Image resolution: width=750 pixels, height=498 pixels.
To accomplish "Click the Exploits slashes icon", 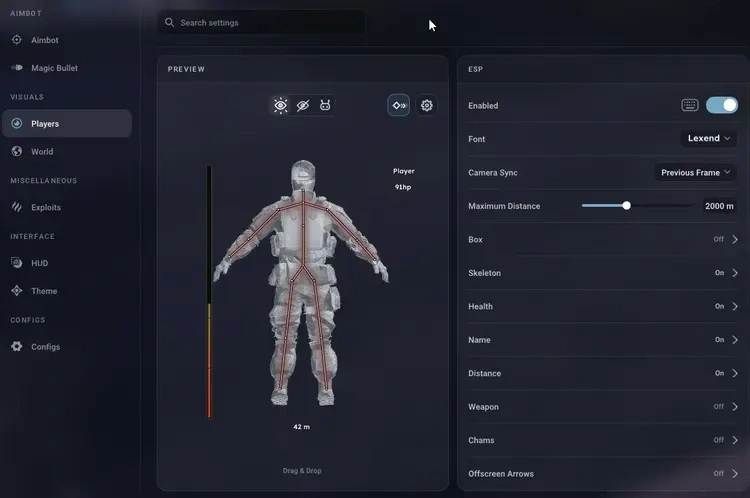I will (x=17, y=207).
